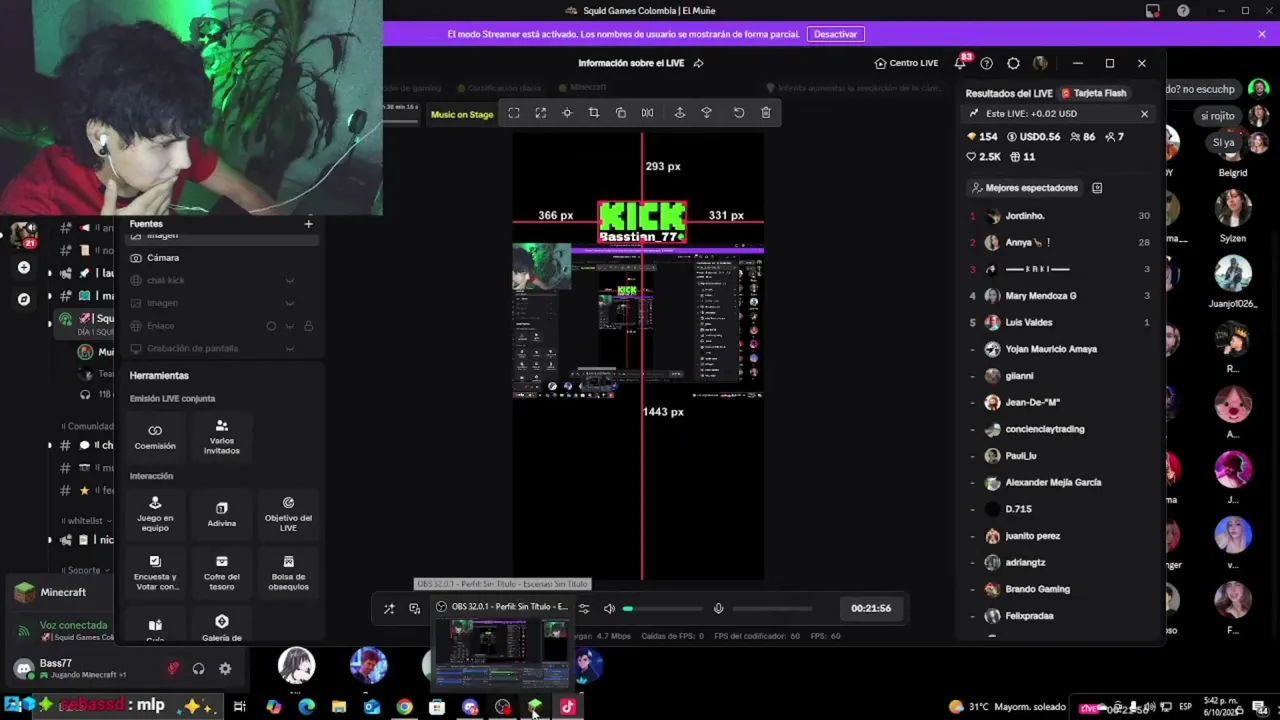Deactivate Streamer mode with Desactivar button

click(x=835, y=34)
